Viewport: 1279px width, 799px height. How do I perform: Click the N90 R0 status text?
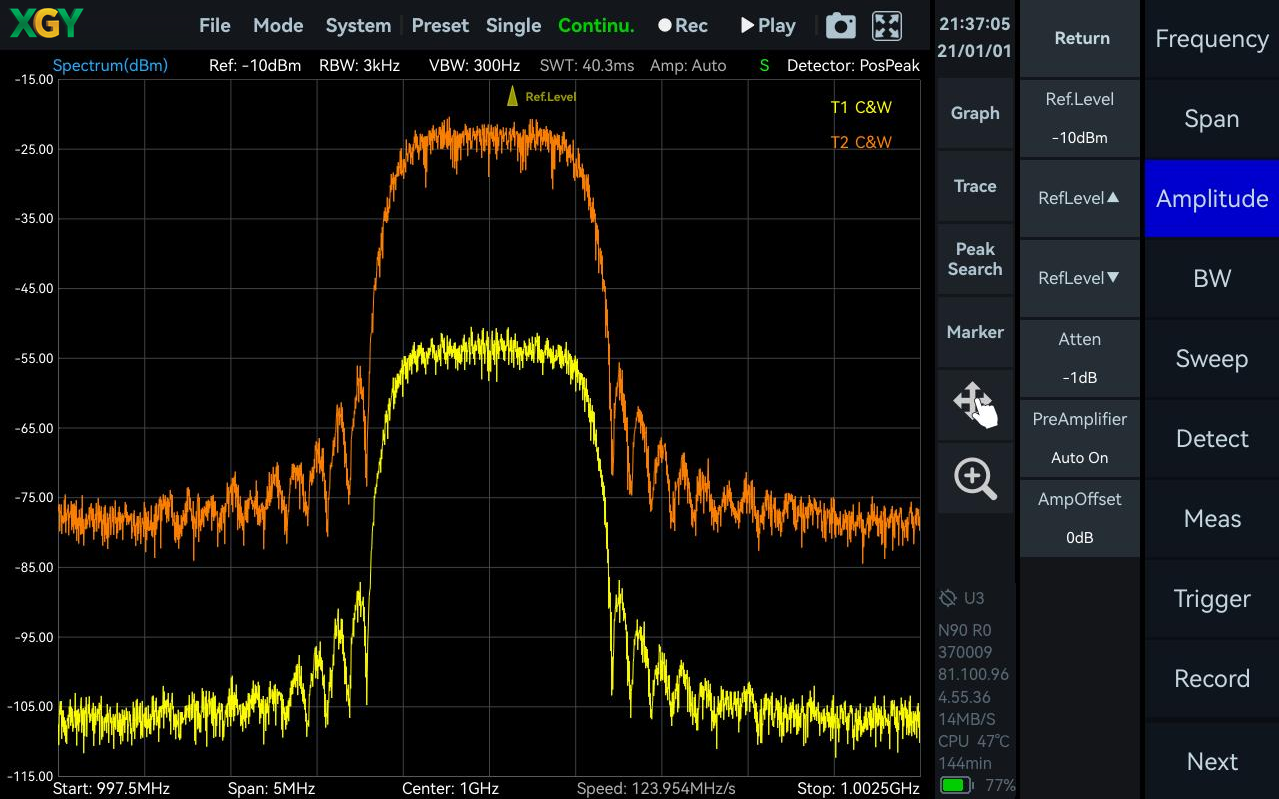click(965, 631)
